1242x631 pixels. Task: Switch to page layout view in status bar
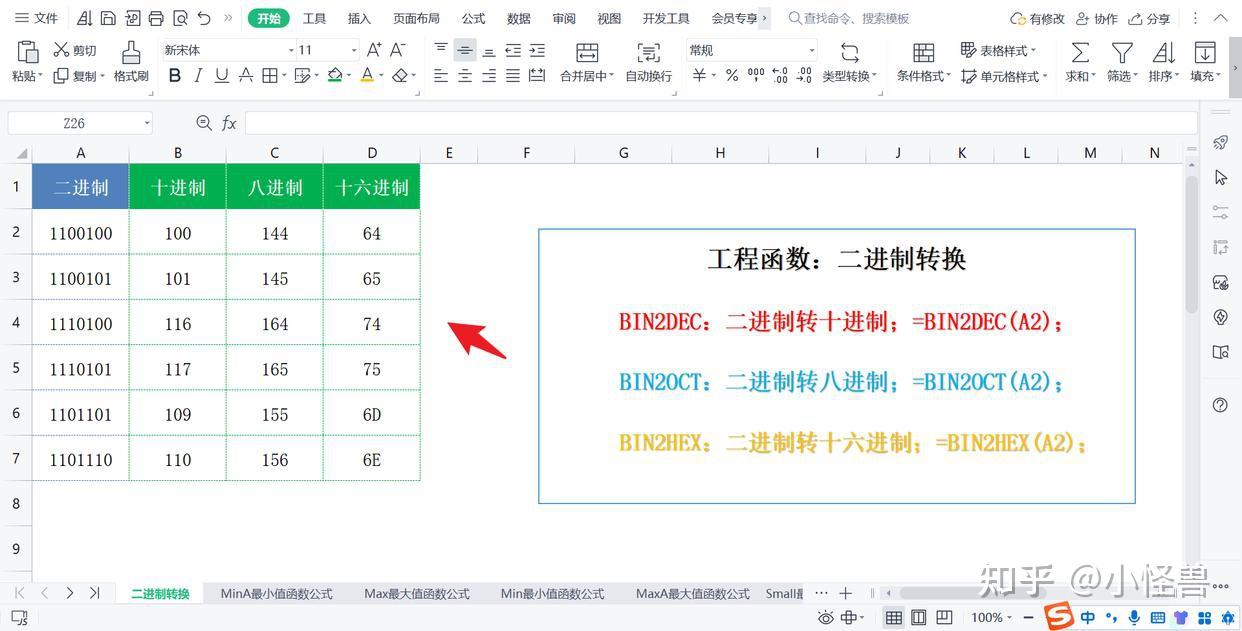(x=918, y=618)
